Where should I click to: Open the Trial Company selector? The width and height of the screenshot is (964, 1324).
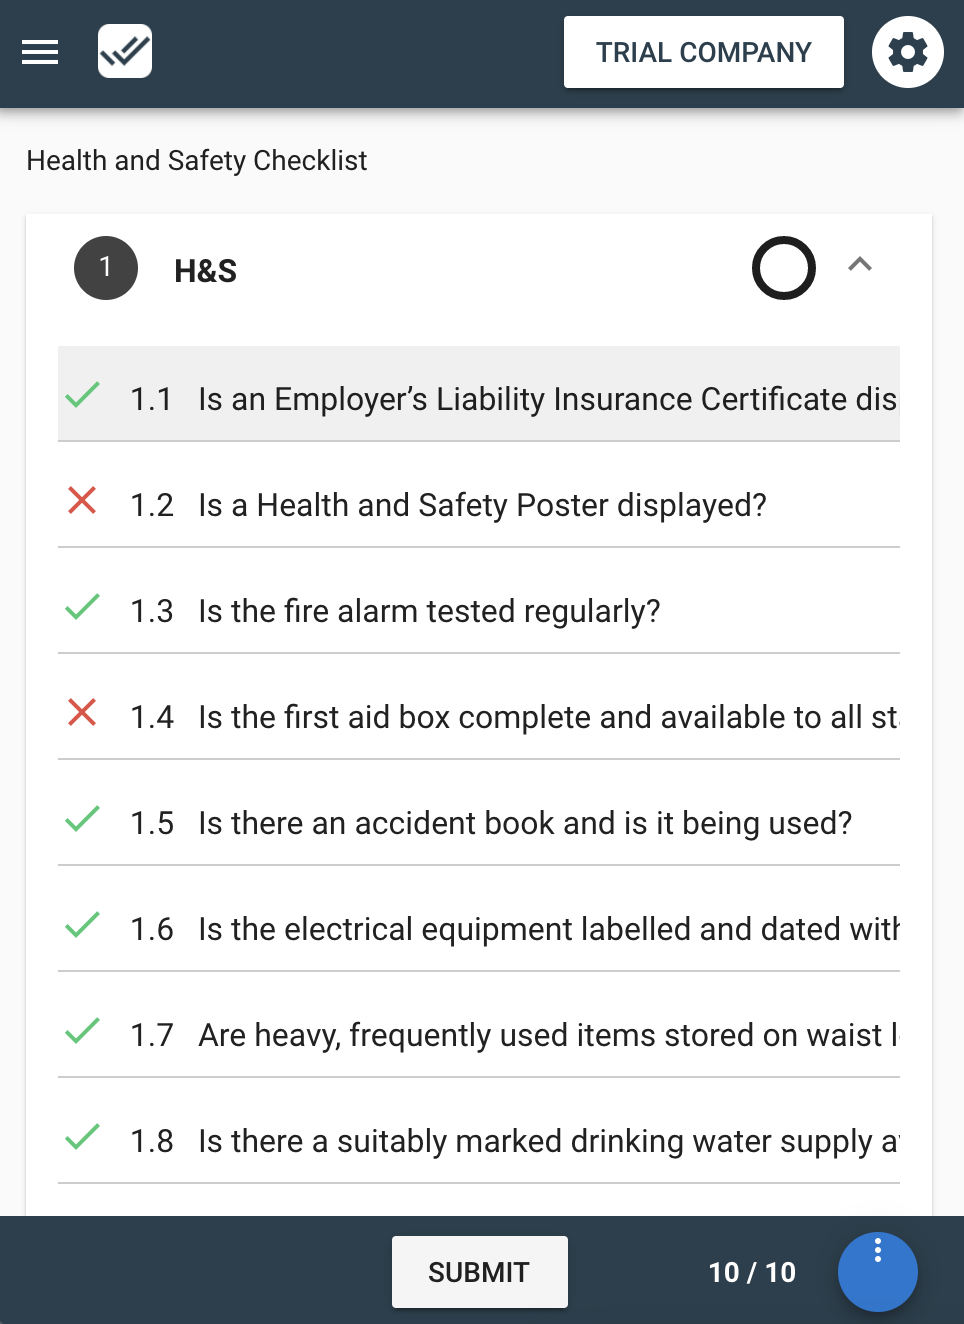(703, 52)
